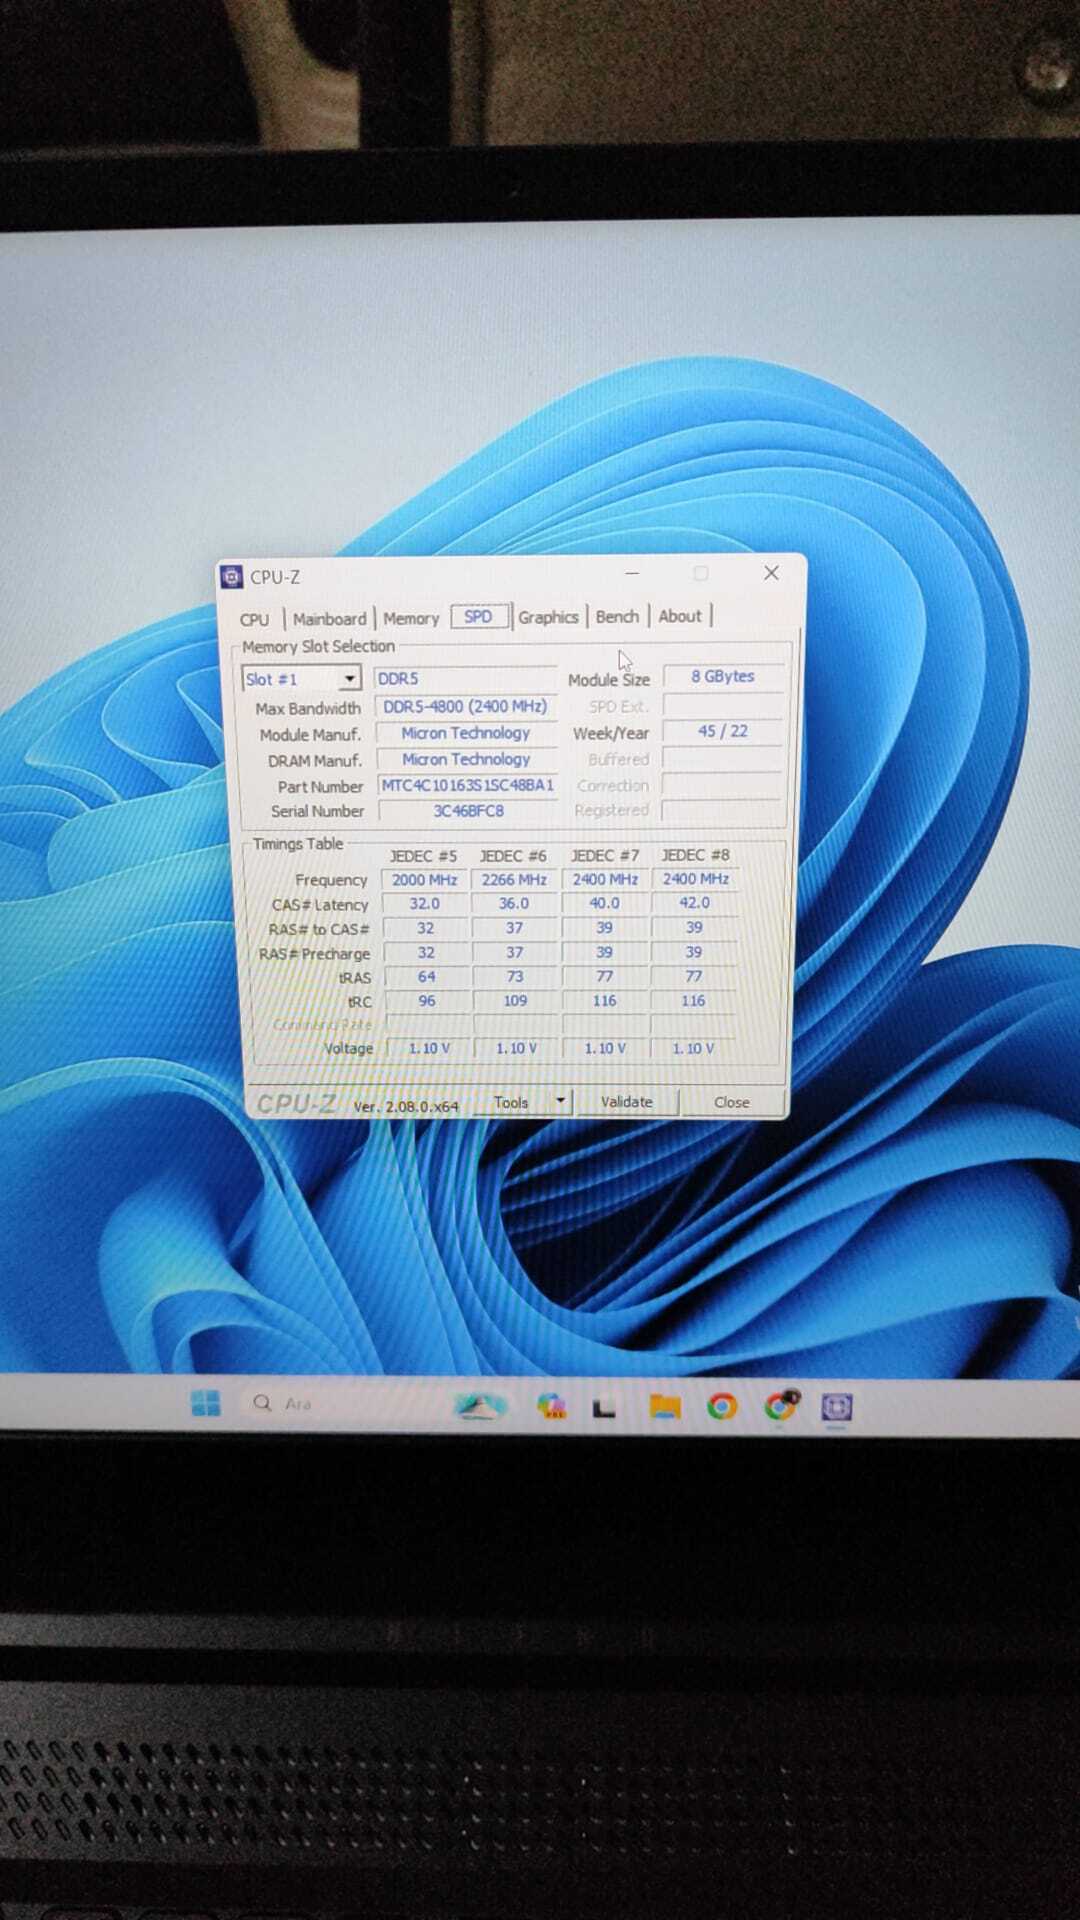Open the second Chrome icon with the profile badge

pos(782,1406)
